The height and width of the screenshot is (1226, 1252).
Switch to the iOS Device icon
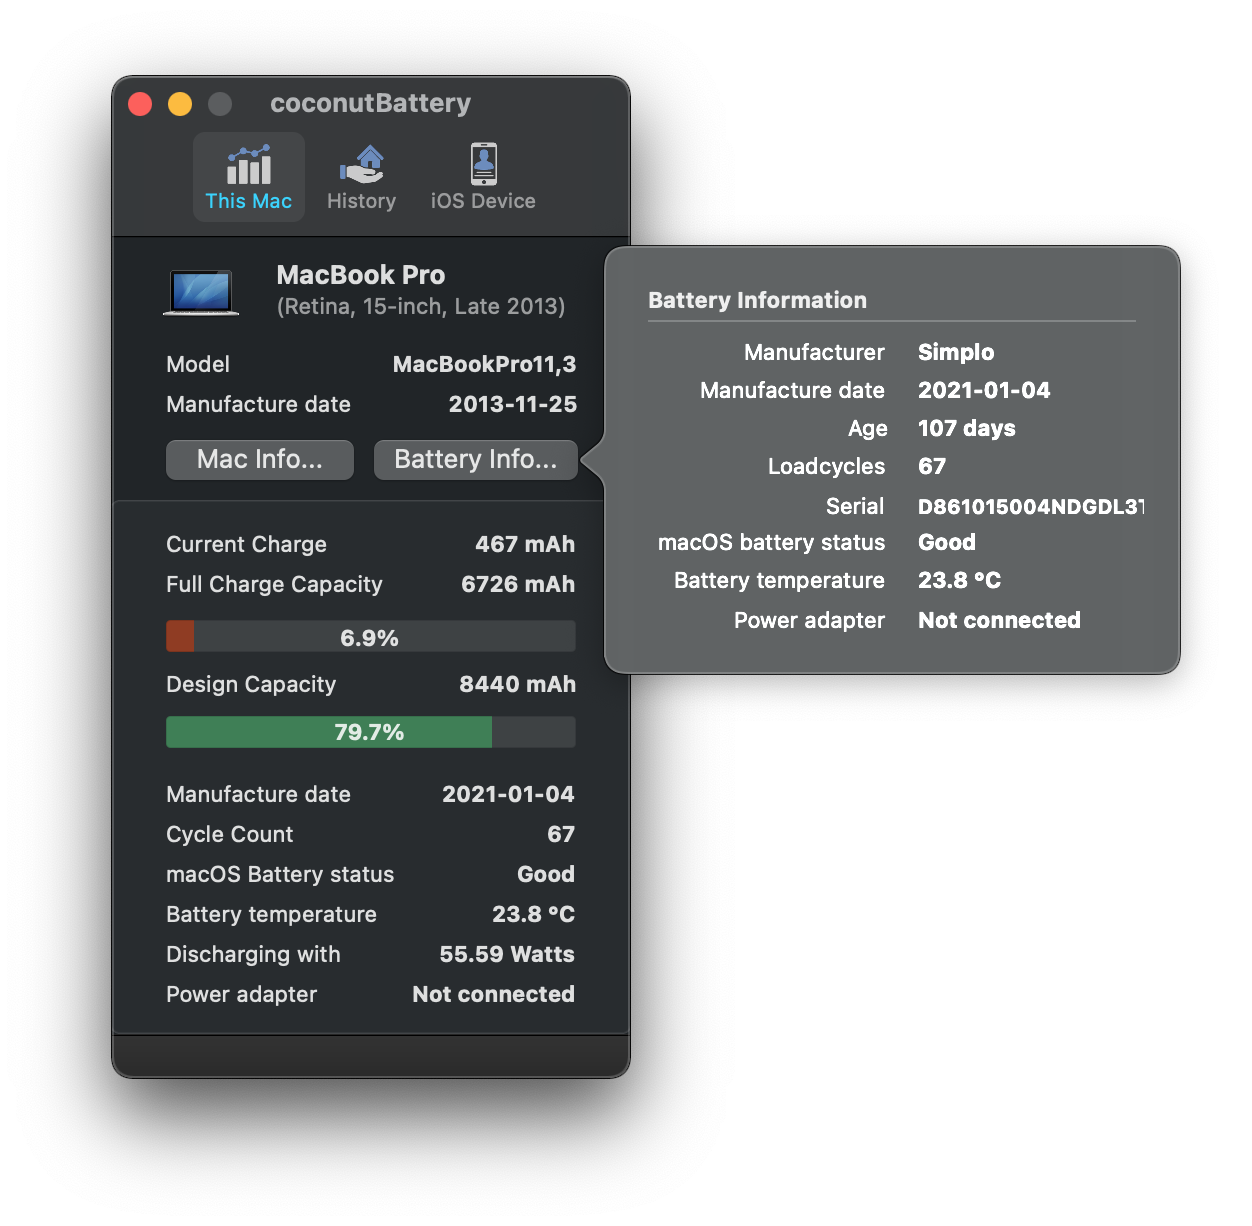483,164
